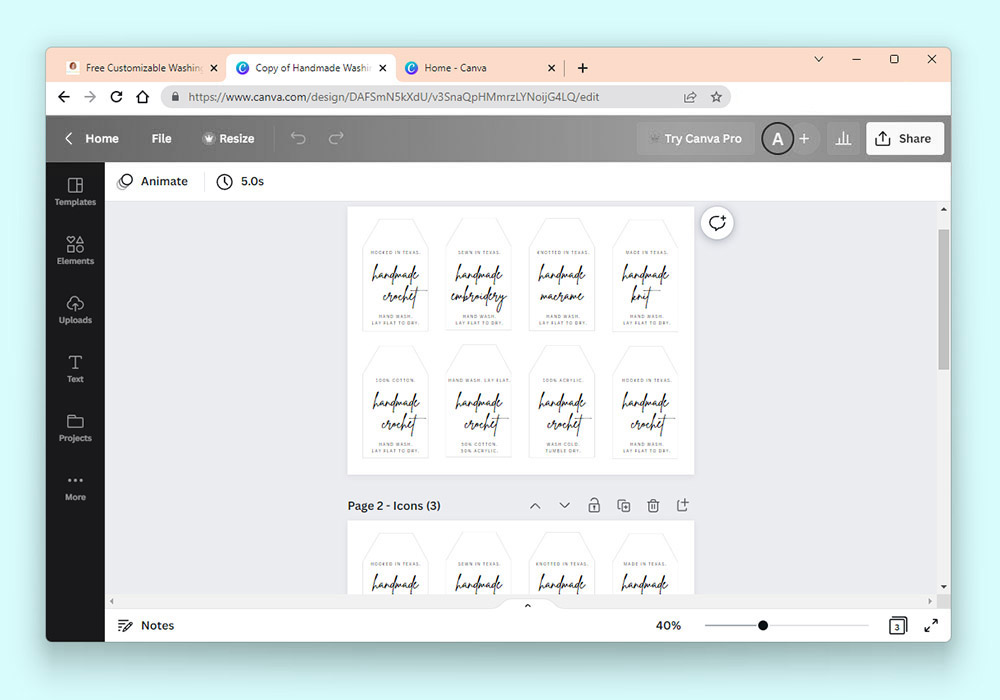The height and width of the screenshot is (700, 1000).
Task: Open the Uploads panel
Action: pos(75,310)
